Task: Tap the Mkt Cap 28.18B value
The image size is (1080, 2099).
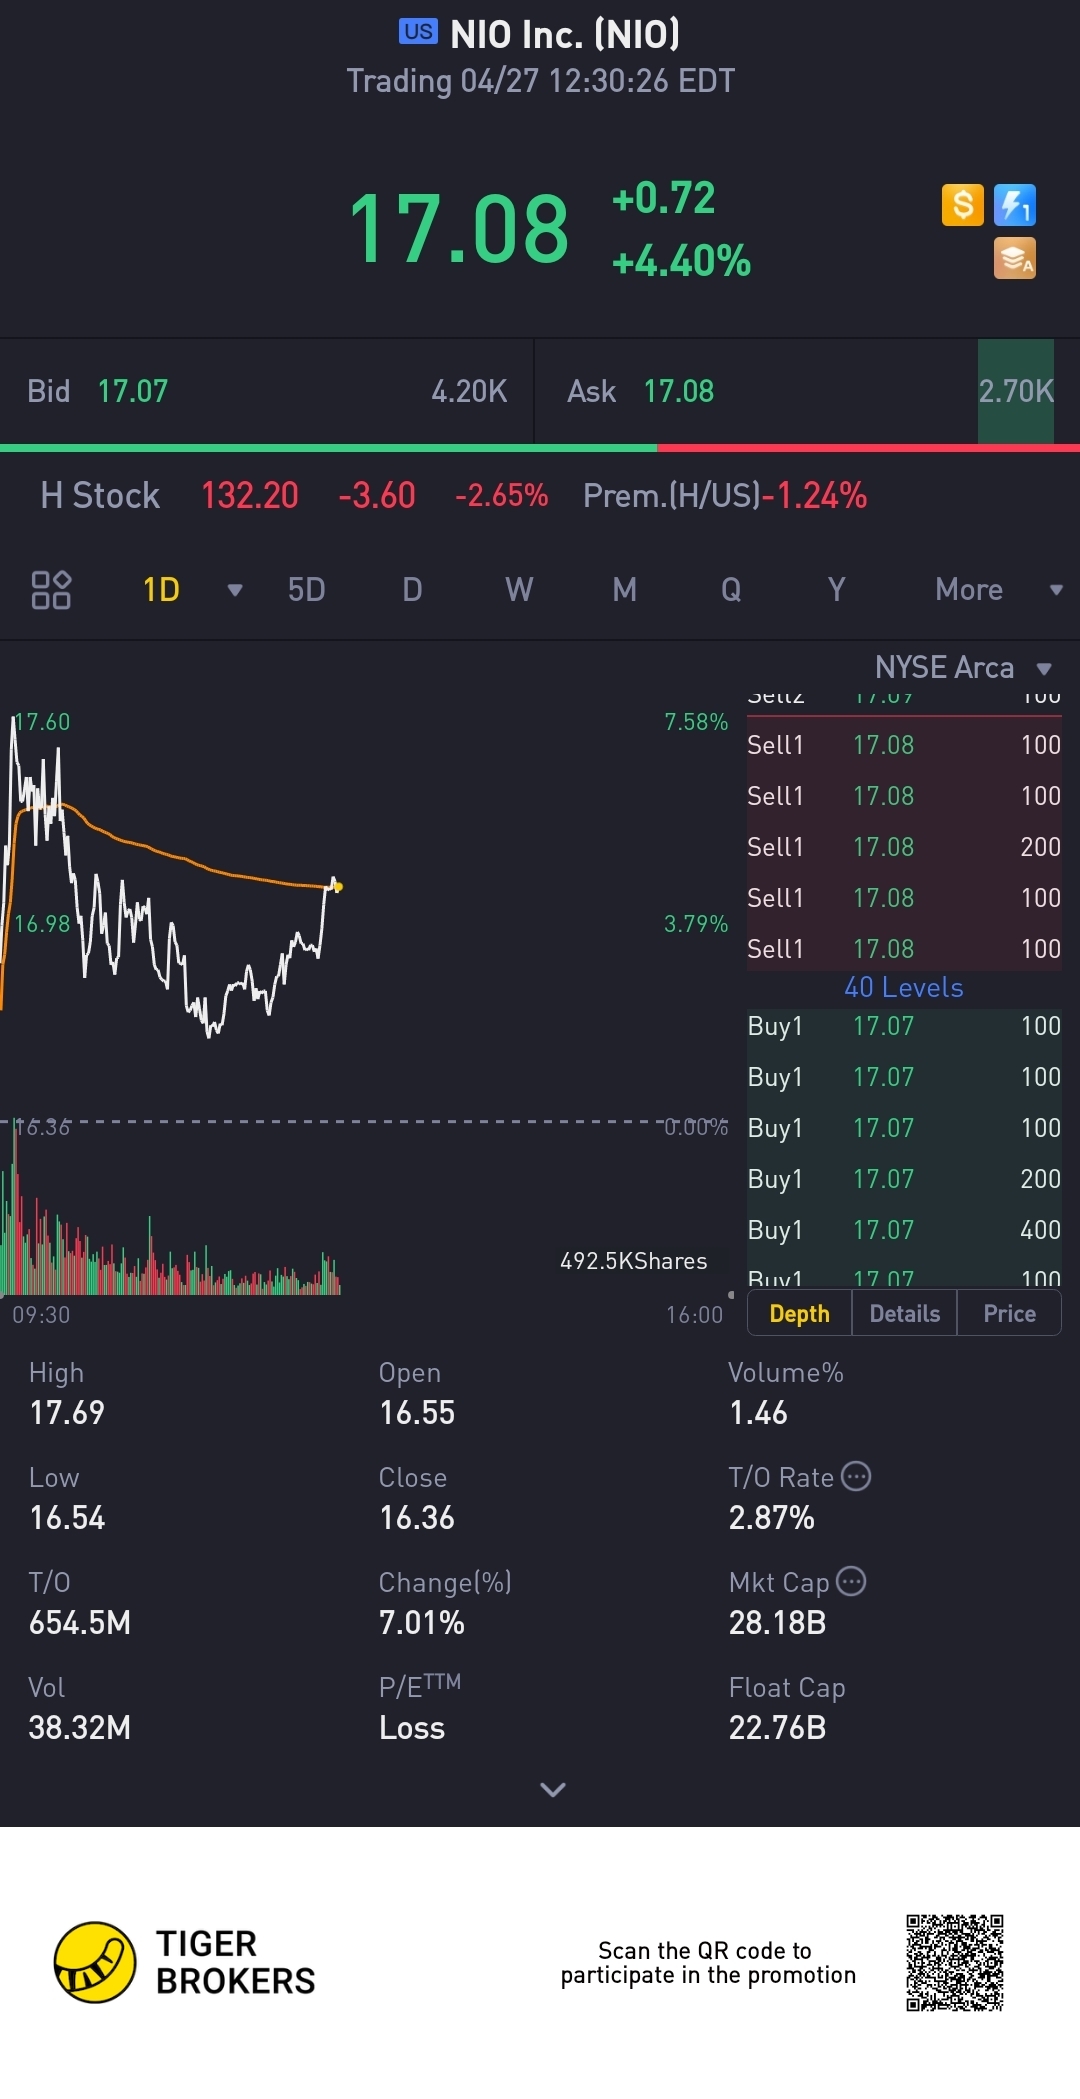Action: tap(777, 1622)
